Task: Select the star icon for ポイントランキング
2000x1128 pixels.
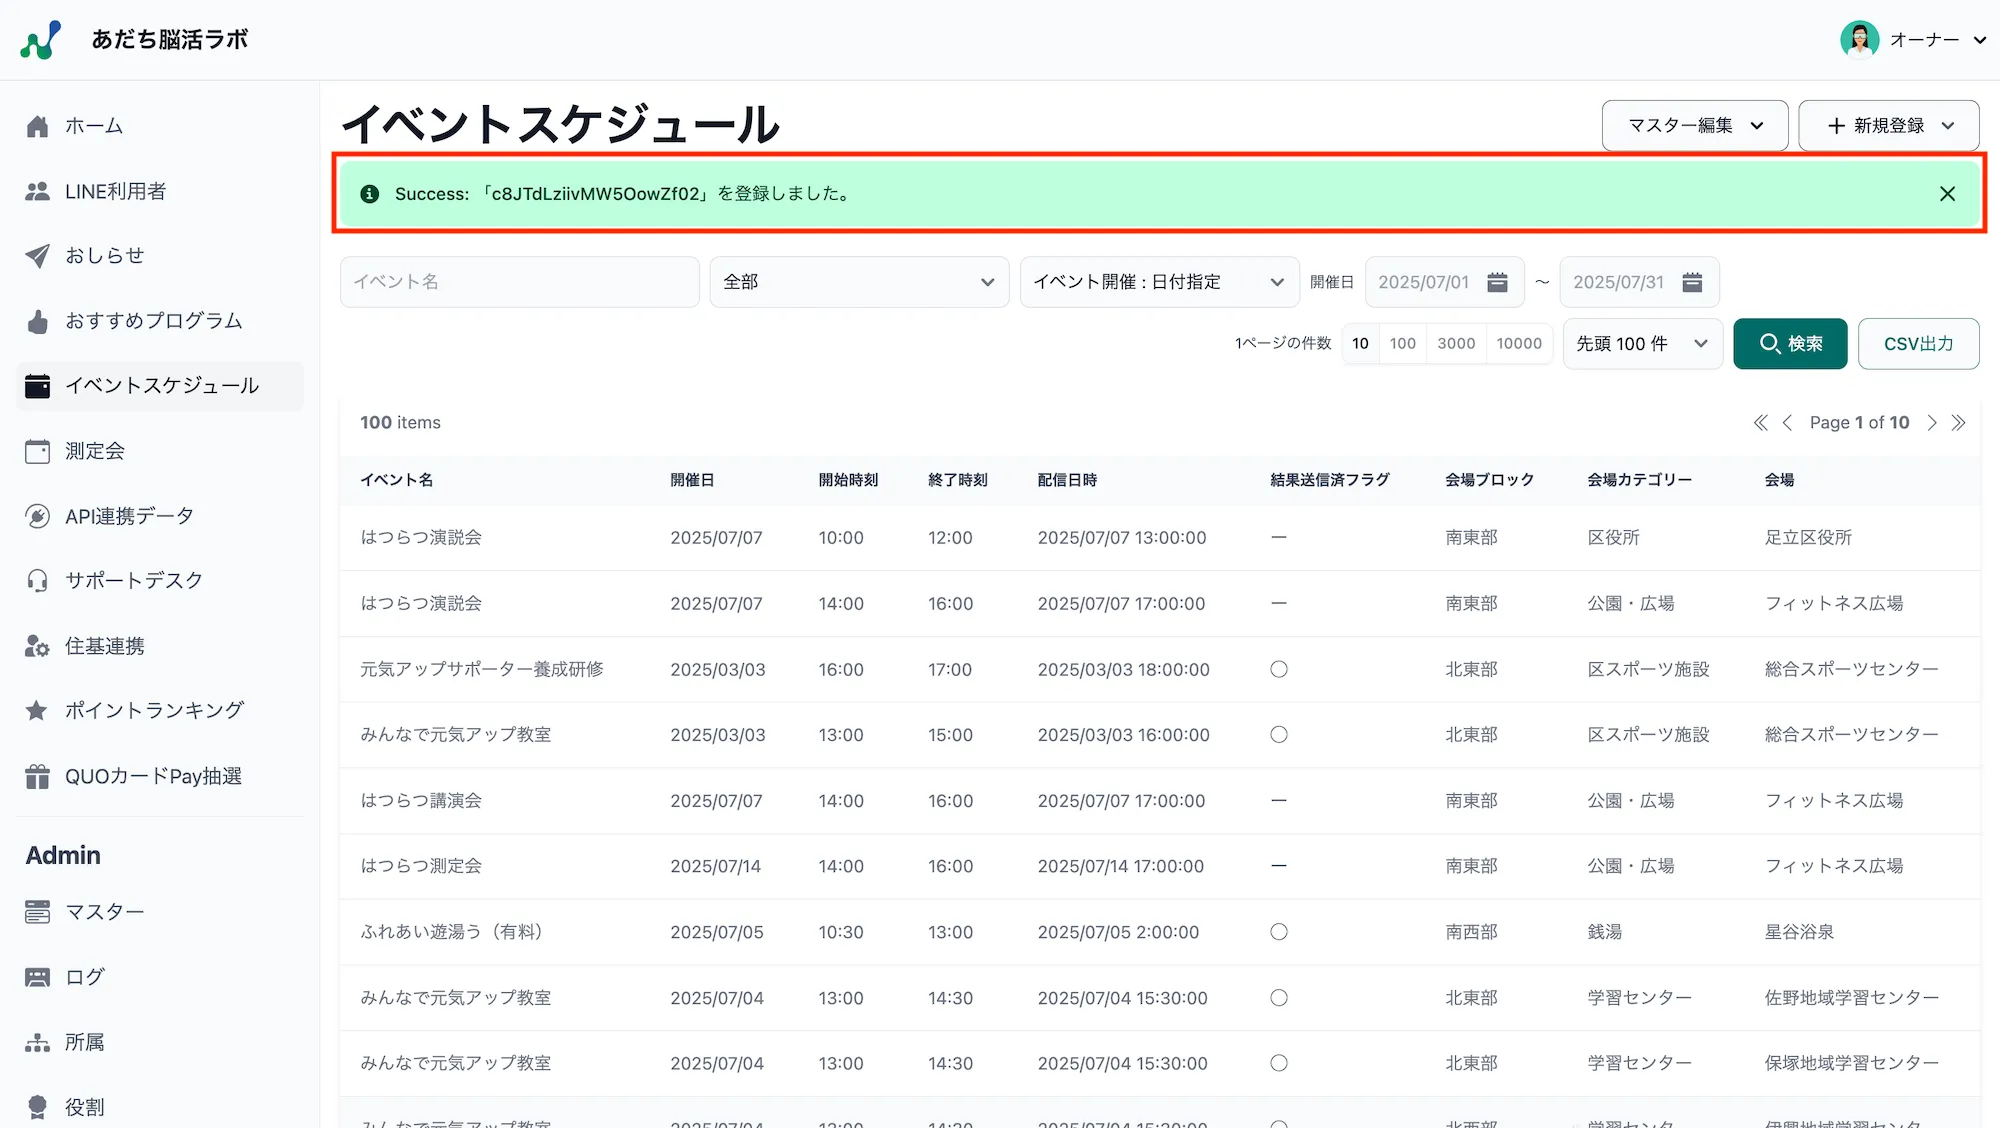Action: (x=38, y=710)
